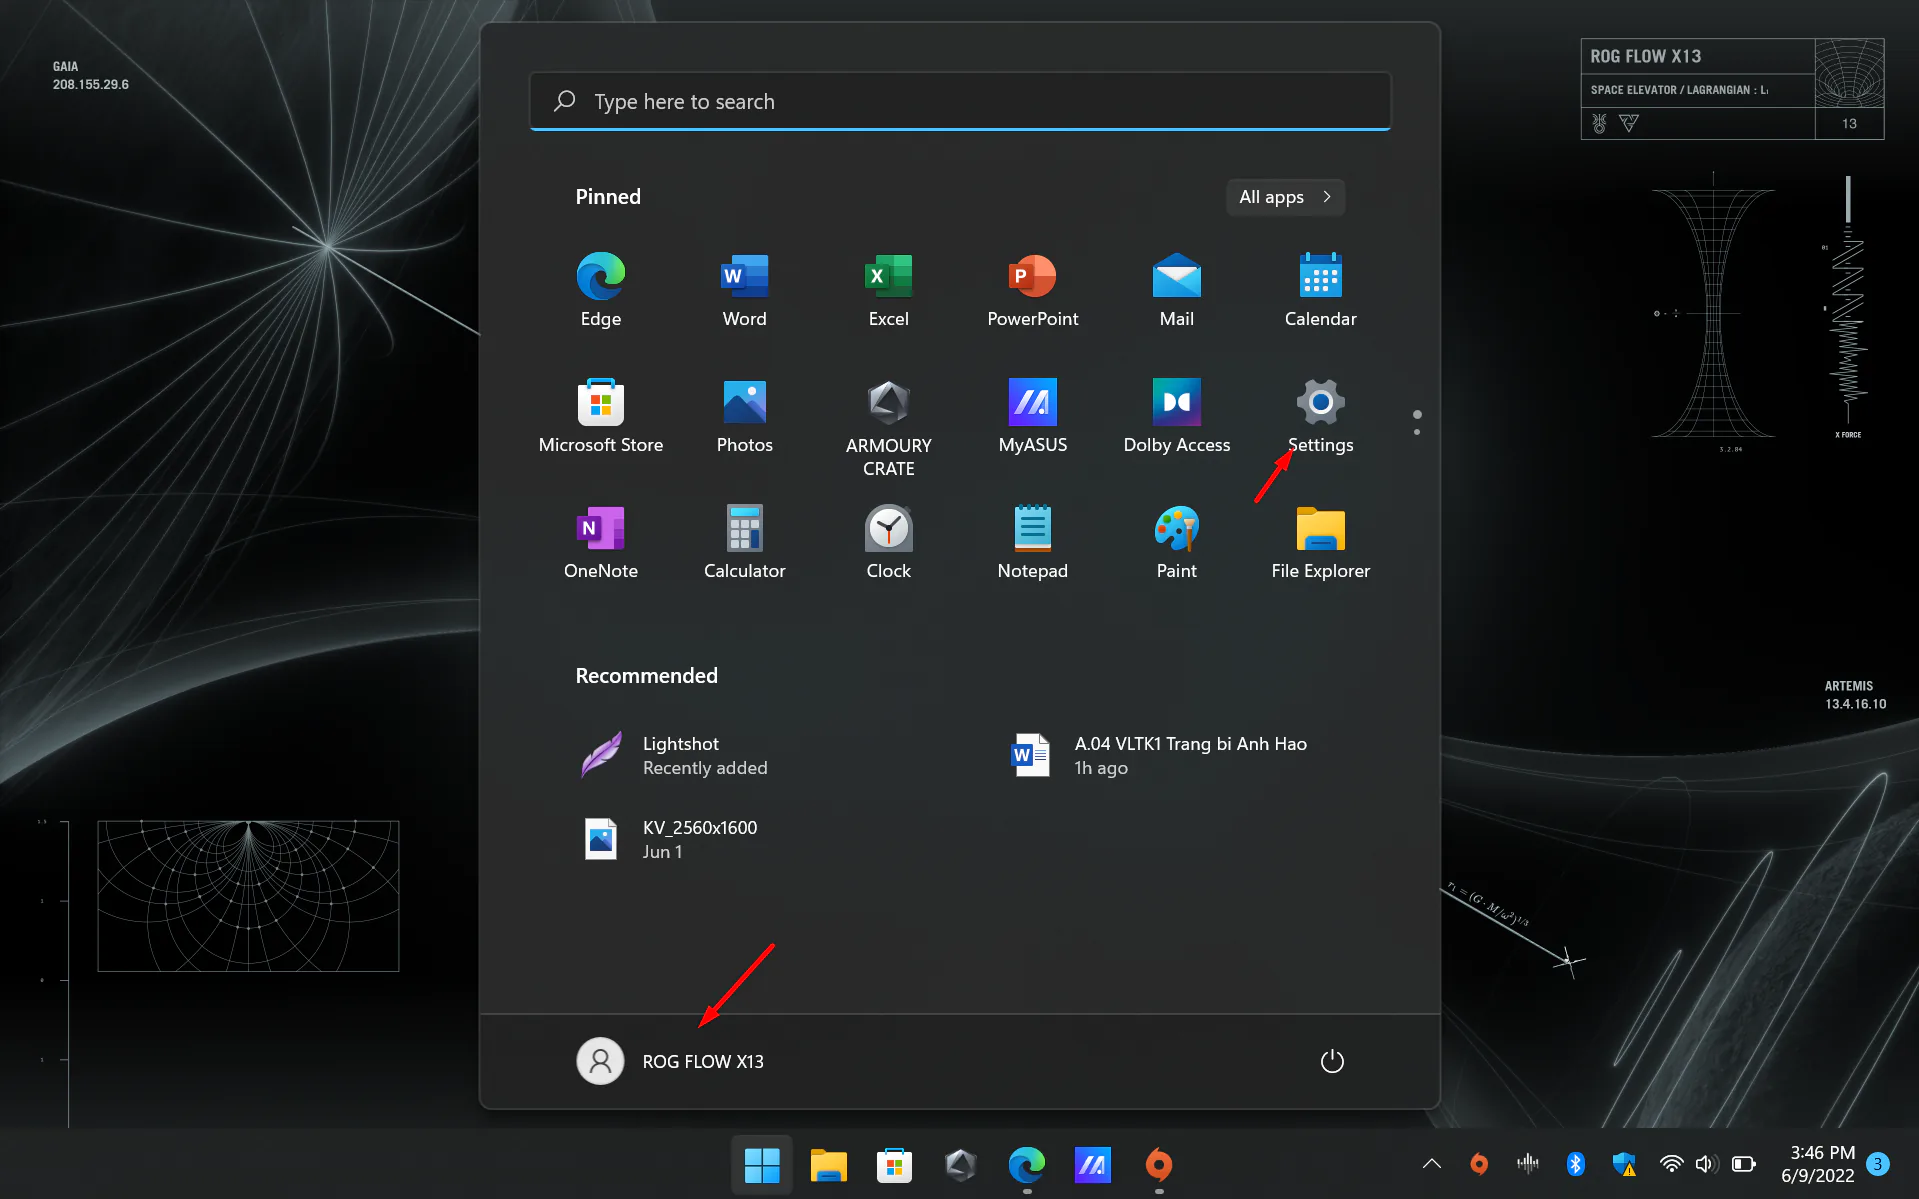
Task: Open Microsoft Store from pinned apps
Action: click(600, 416)
